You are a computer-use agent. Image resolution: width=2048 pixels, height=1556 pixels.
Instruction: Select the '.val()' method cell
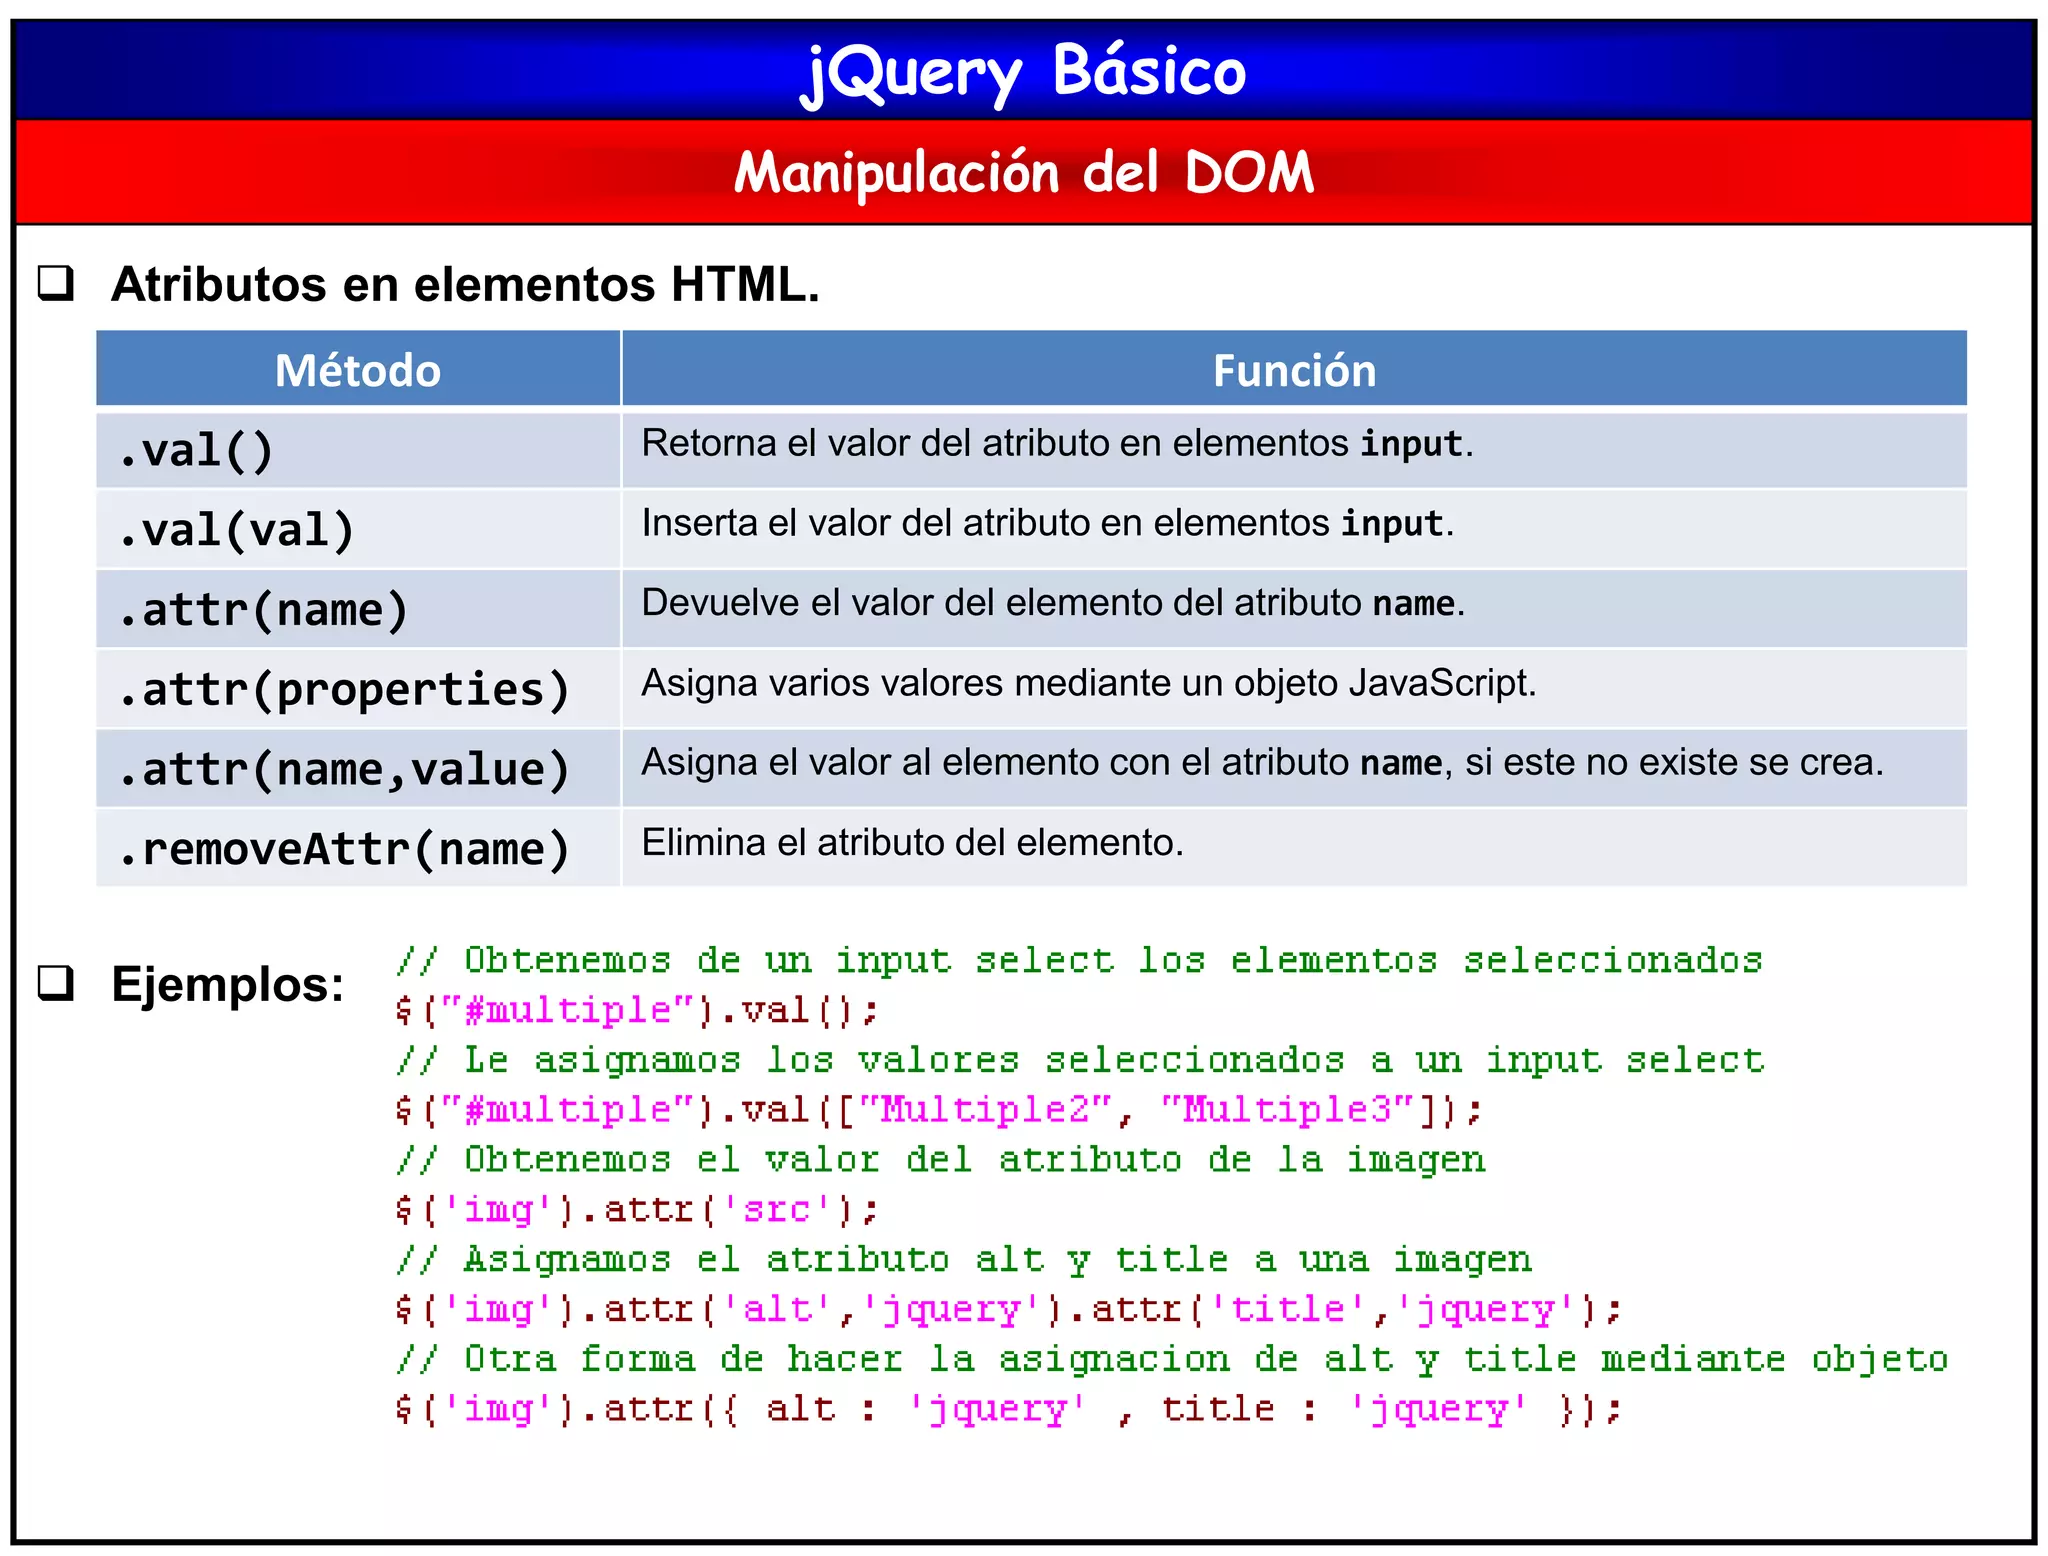pyautogui.click(x=358, y=451)
